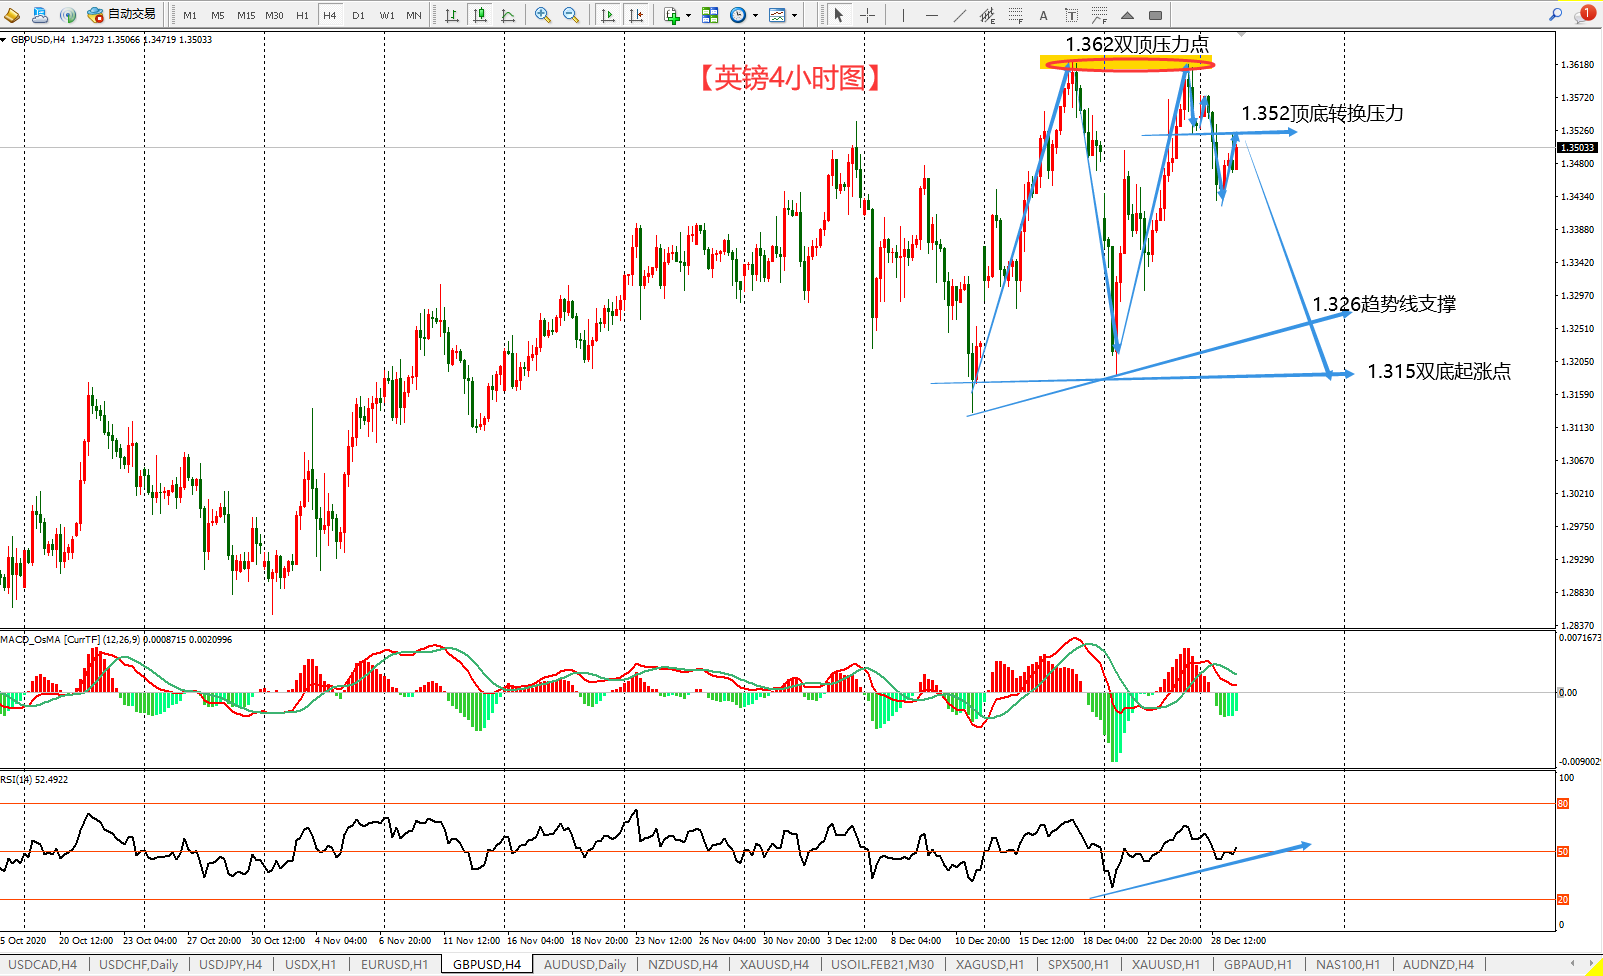Toggle Chart Shift icon
Screen dimensions: 1603x976
(x=635, y=15)
